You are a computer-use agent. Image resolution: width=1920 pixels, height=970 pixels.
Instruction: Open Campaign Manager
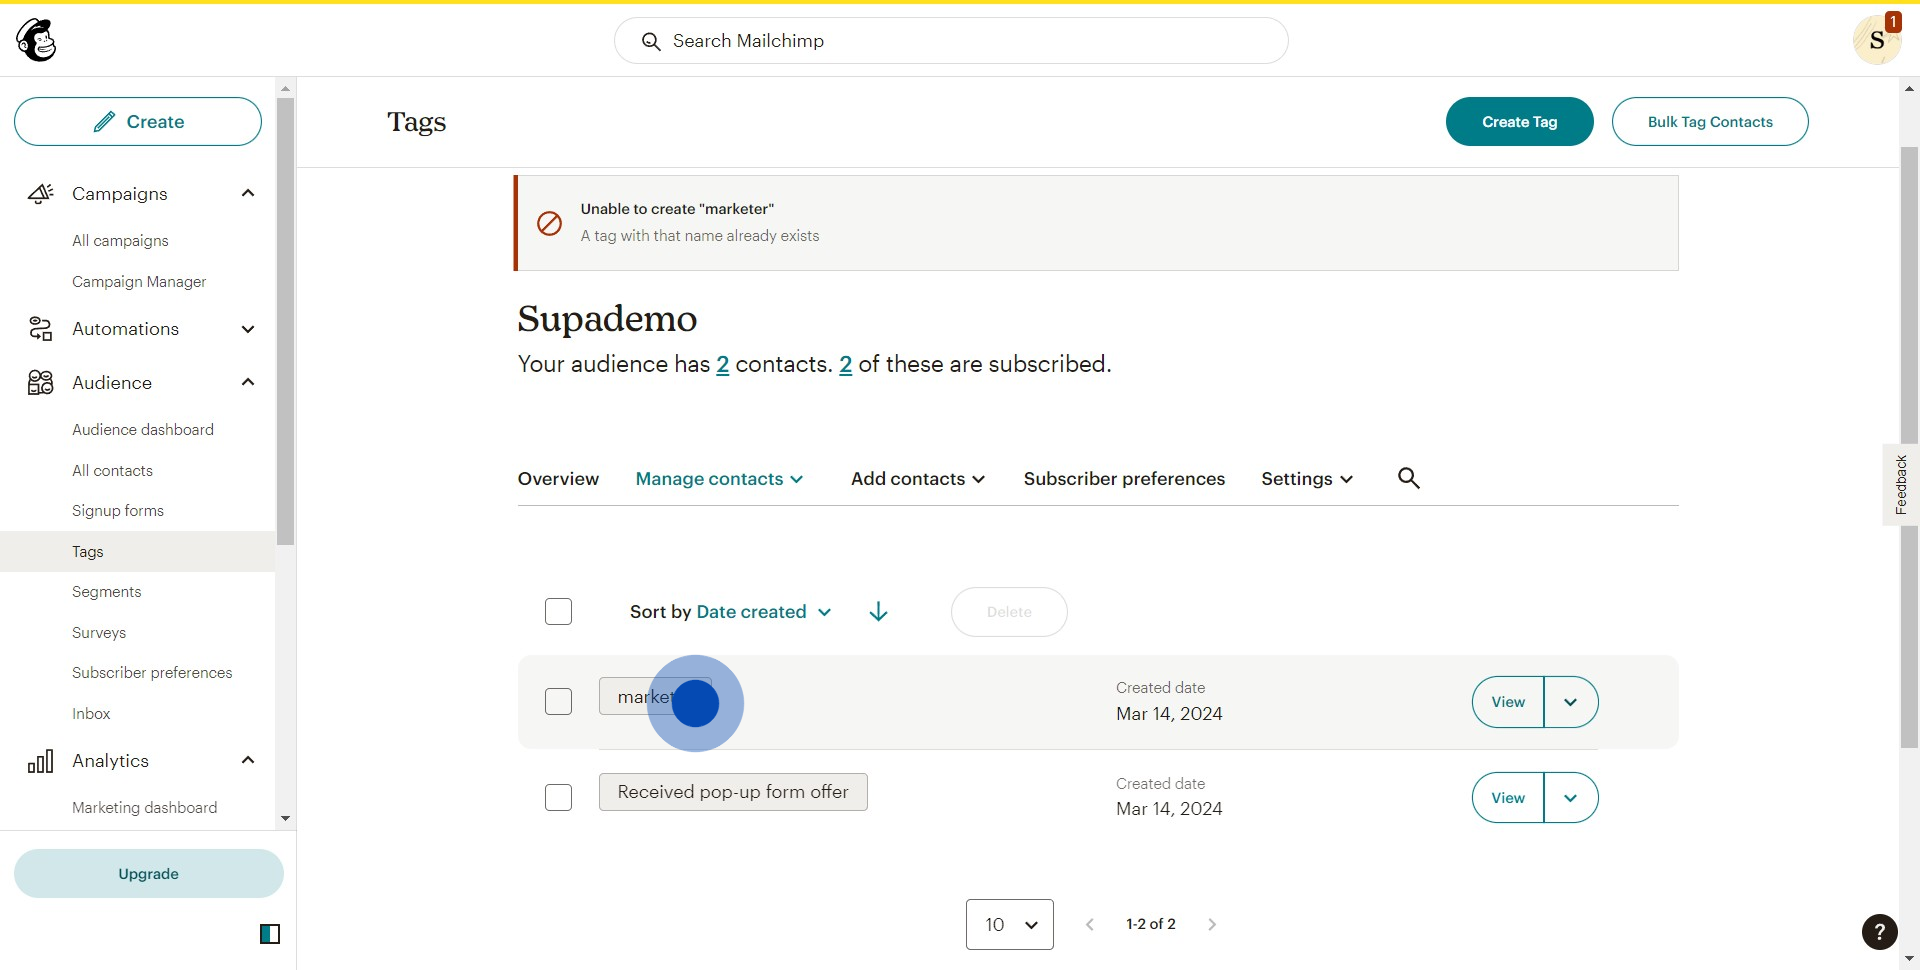139,282
